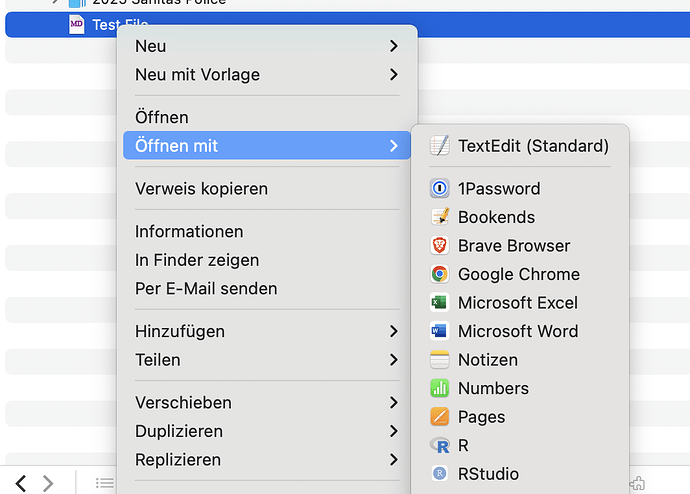Click Verweis kopieren menu entry
The width and height of the screenshot is (690, 494).
point(201,189)
